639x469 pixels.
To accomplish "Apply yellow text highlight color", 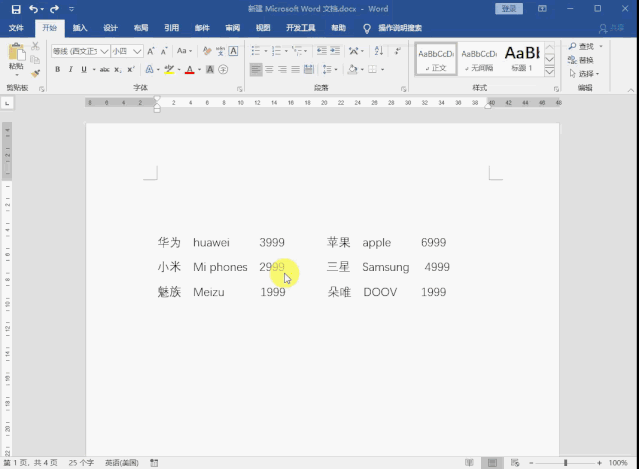I will pos(169,70).
